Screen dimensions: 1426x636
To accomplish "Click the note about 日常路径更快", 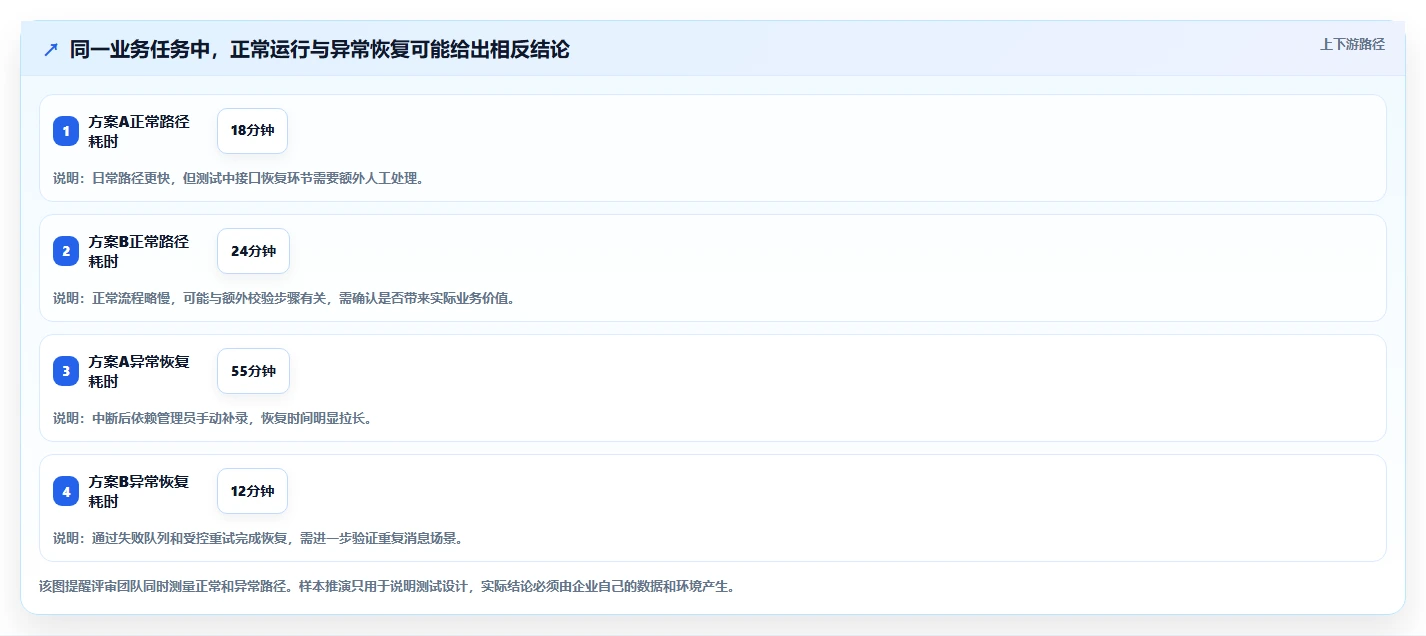I will (x=238, y=178).
